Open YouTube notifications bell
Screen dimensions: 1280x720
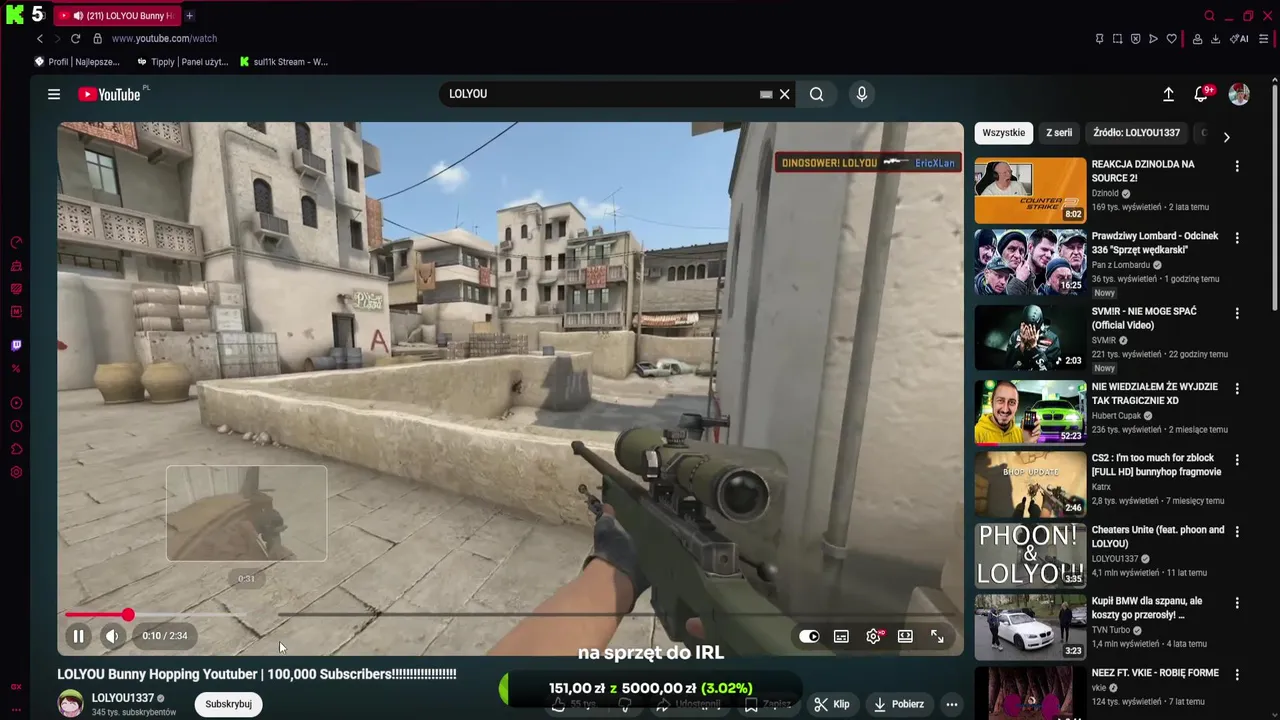pos(1201,94)
